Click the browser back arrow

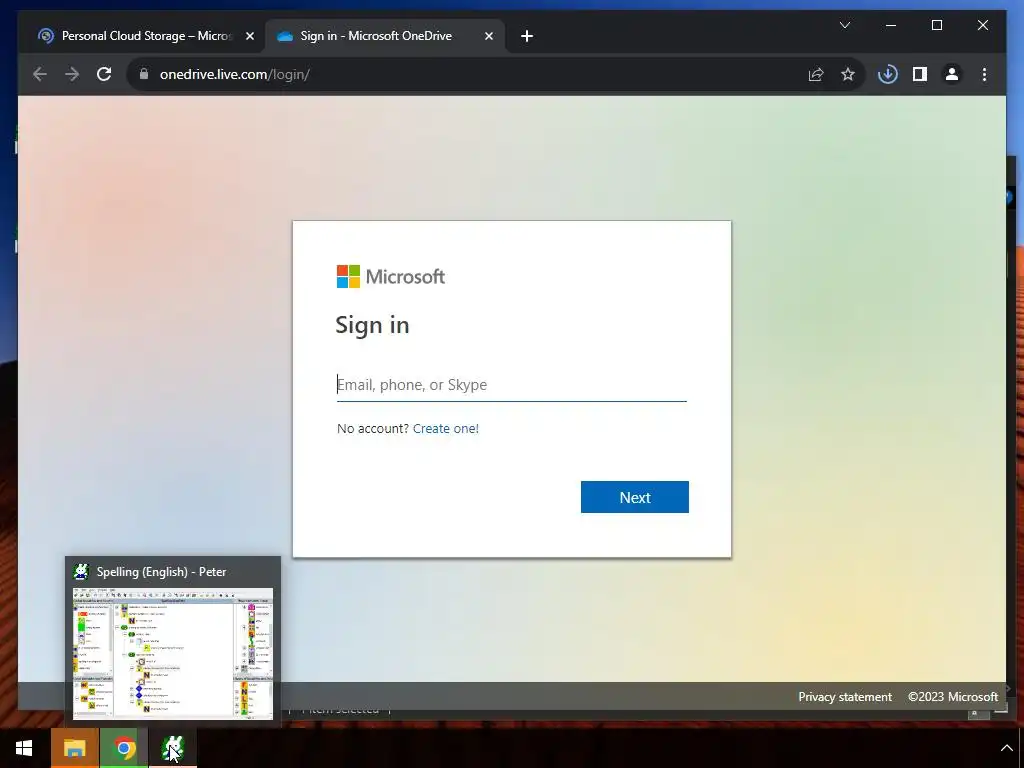click(x=40, y=74)
